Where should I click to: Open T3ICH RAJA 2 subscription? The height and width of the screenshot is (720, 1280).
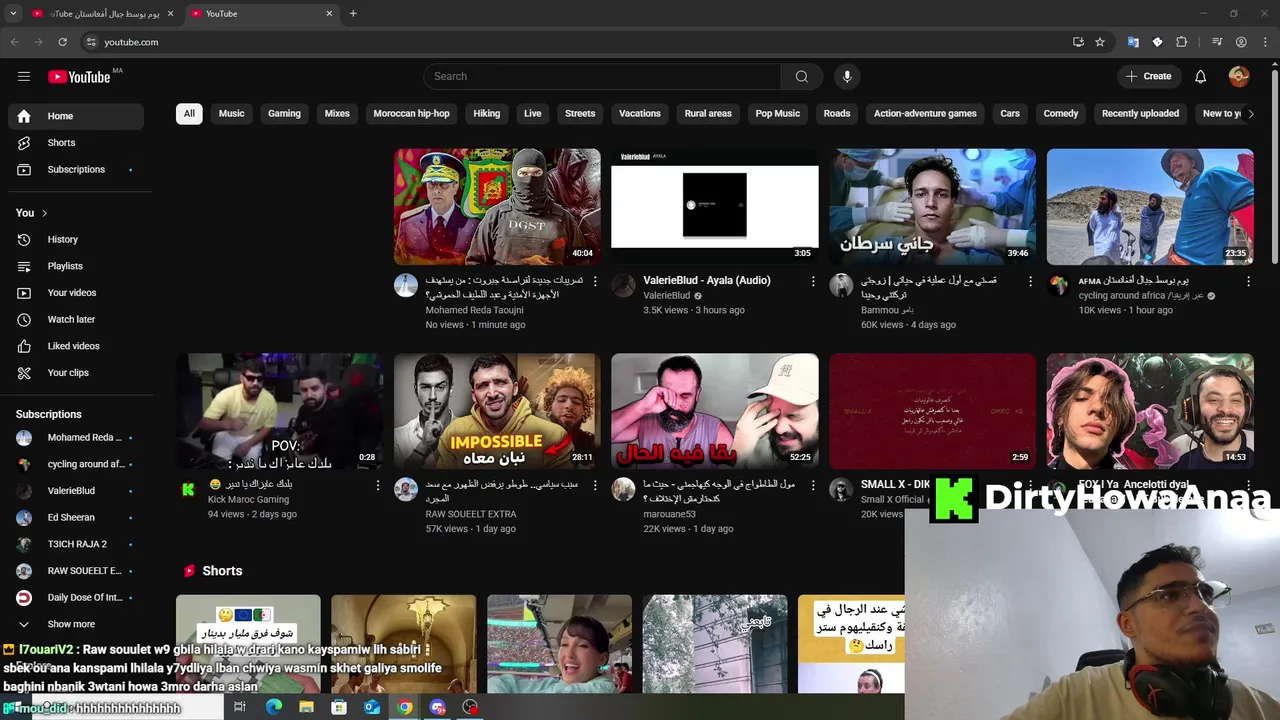(x=76, y=544)
